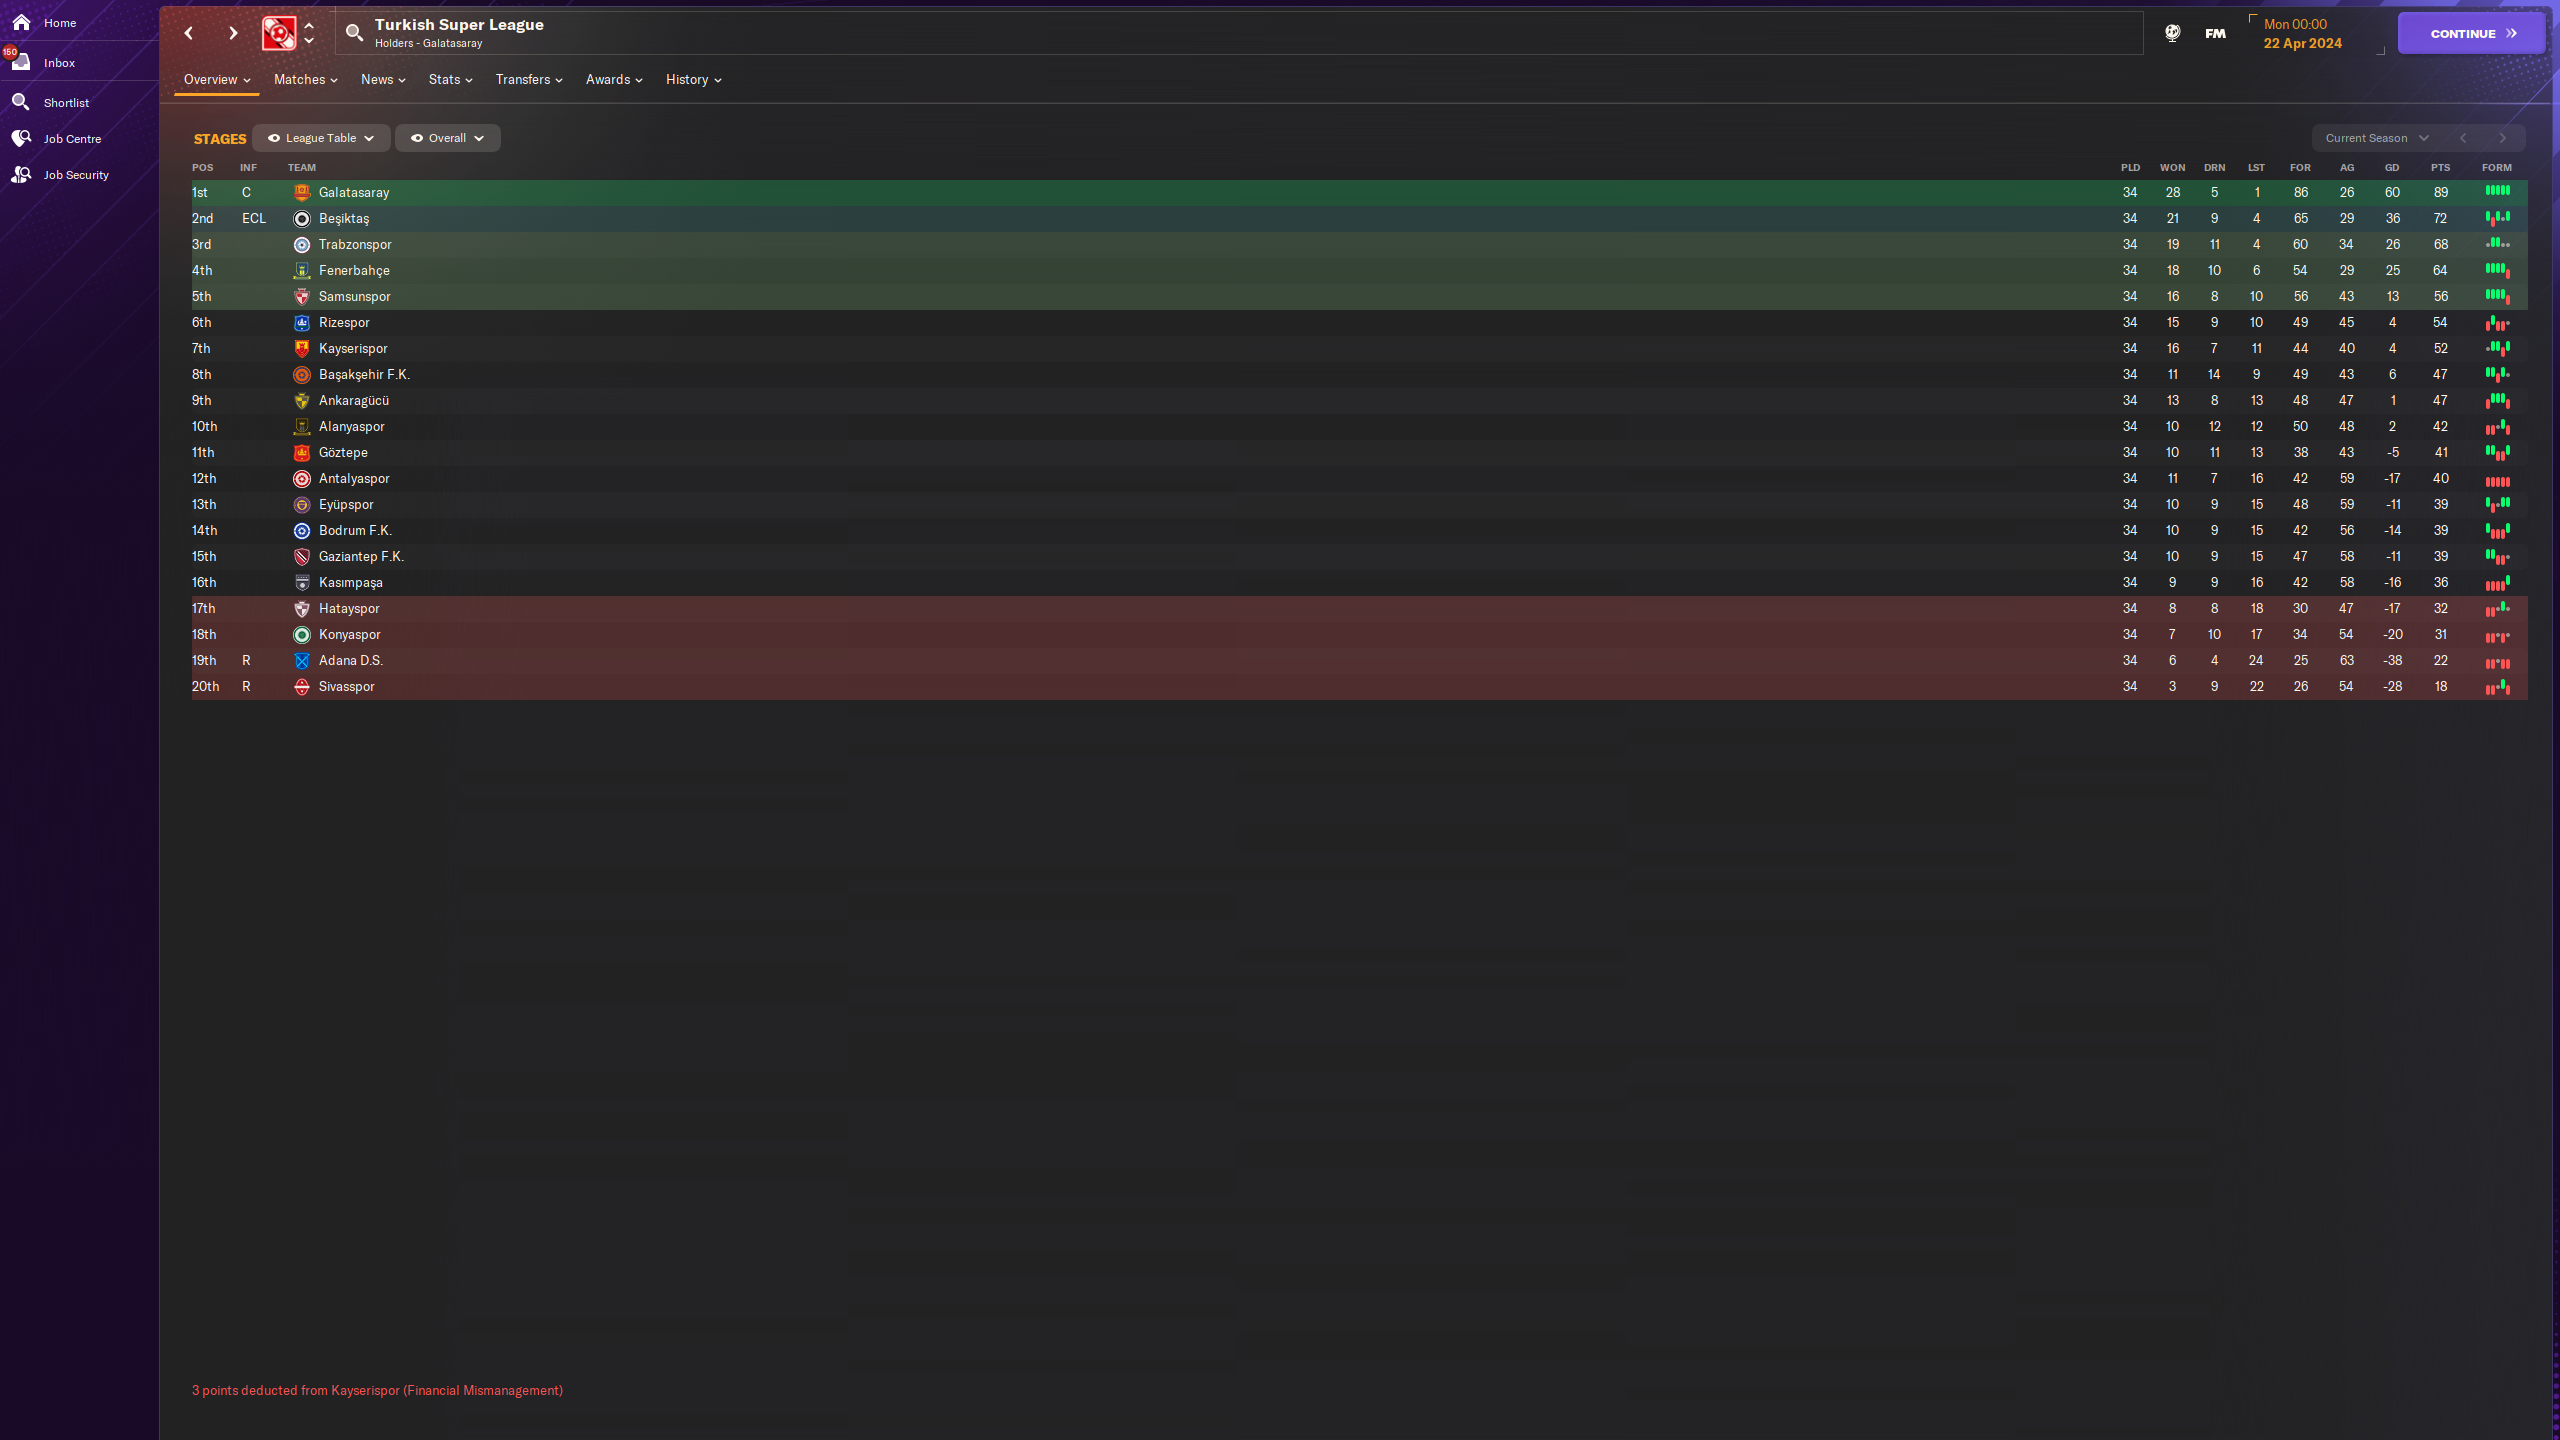Click the forward navigation arrow icon
2560x1440 pixels.
pyautogui.click(x=232, y=33)
